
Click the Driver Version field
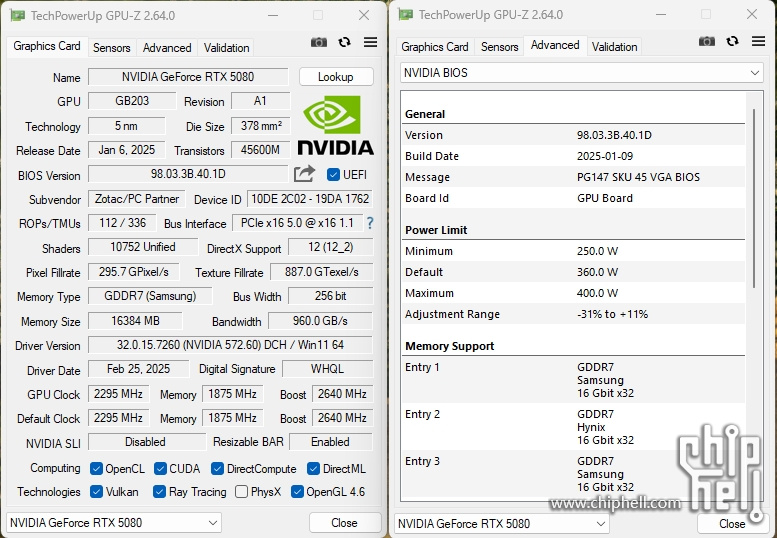[230, 345]
